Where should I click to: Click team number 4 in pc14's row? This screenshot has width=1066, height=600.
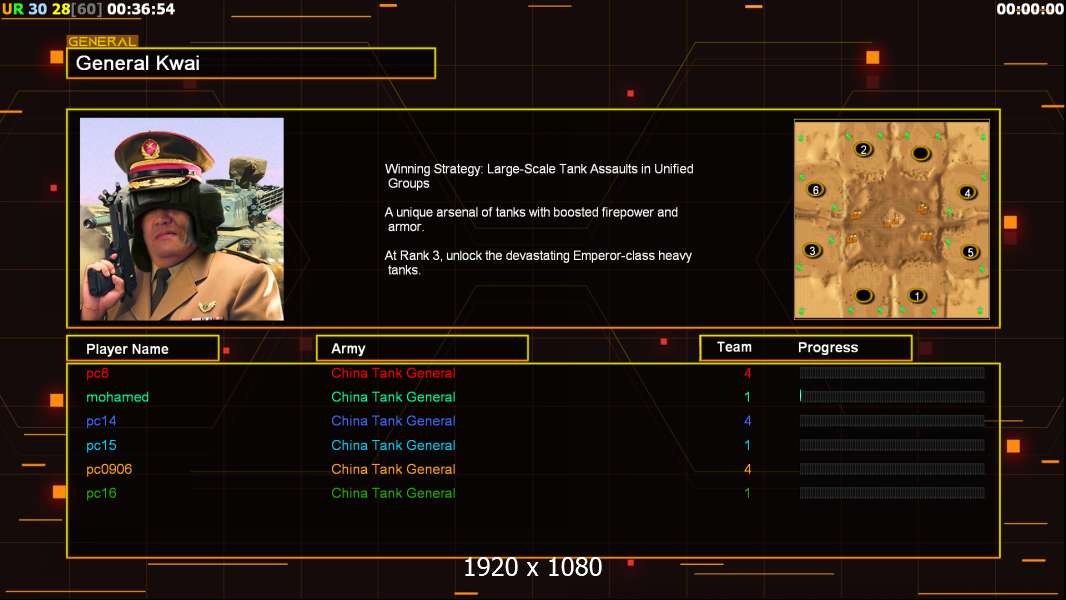click(x=747, y=421)
